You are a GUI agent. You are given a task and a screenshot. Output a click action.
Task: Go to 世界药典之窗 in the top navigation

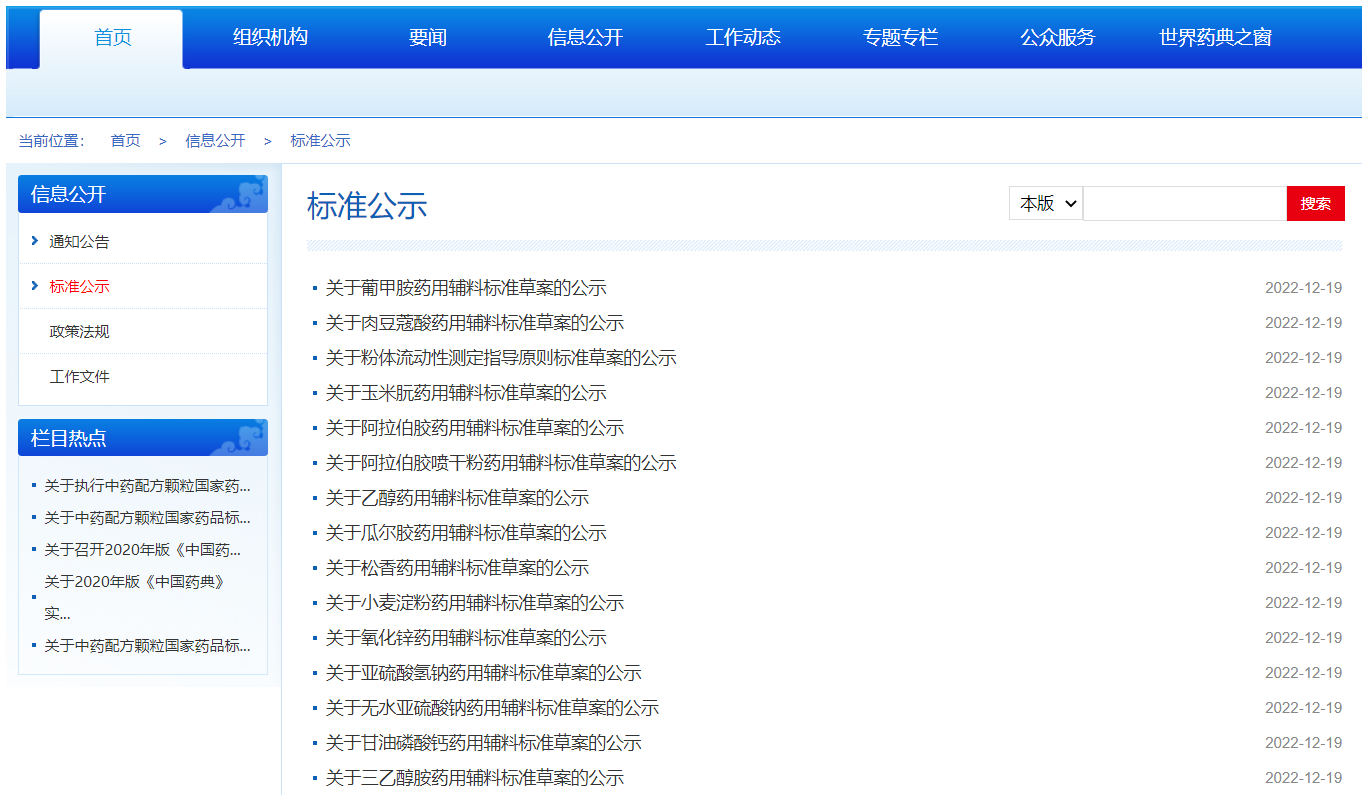[1215, 38]
